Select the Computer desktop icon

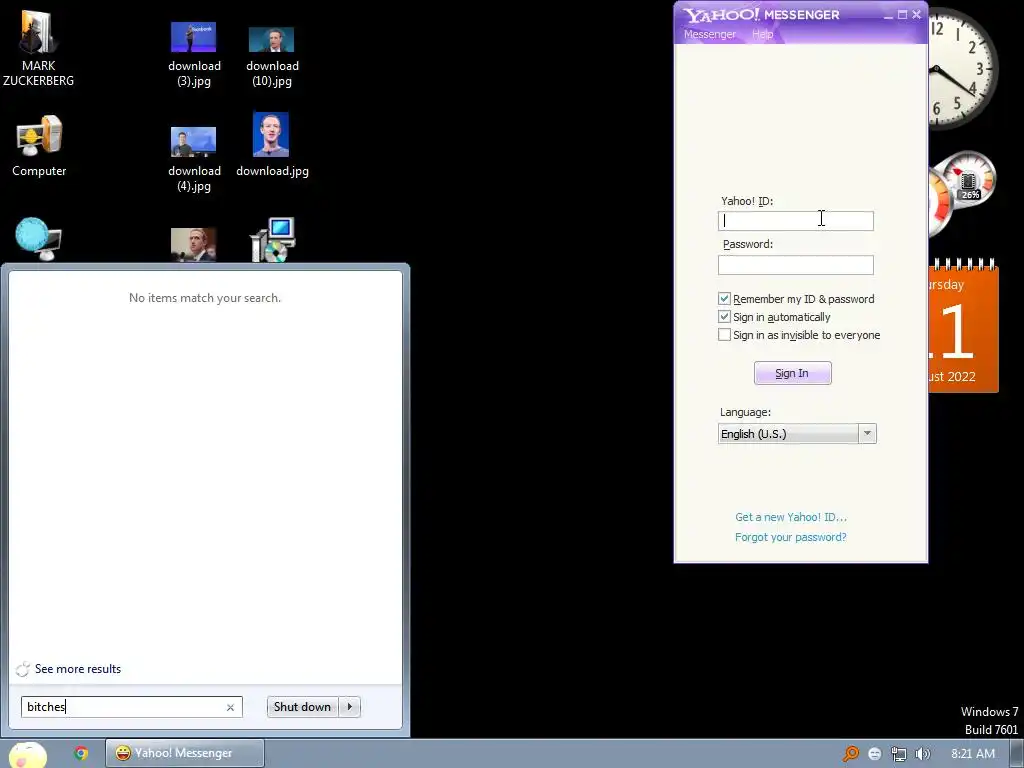tap(39, 146)
